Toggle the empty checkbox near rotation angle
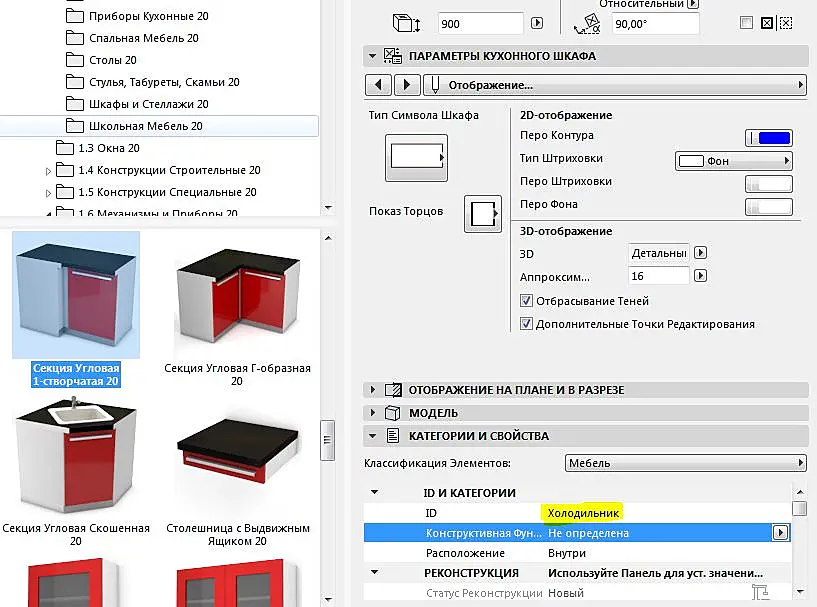The image size is (817, 607). 746,22
